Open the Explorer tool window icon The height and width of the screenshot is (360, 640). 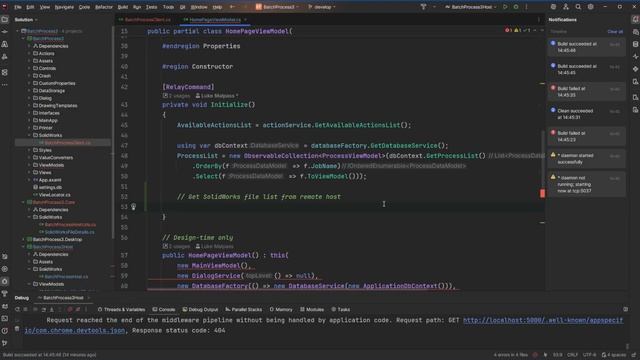coord(5,20)
